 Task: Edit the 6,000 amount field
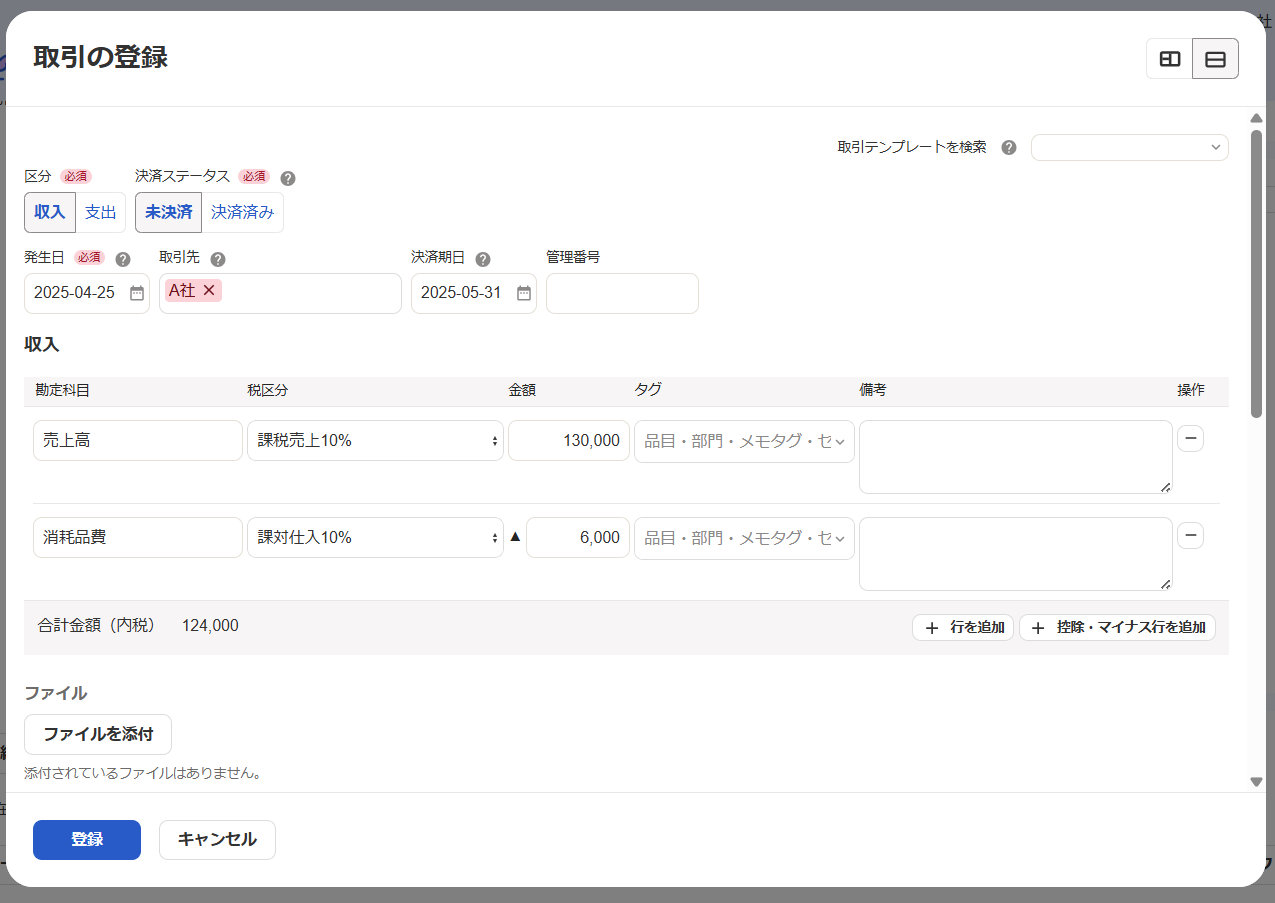578,537
